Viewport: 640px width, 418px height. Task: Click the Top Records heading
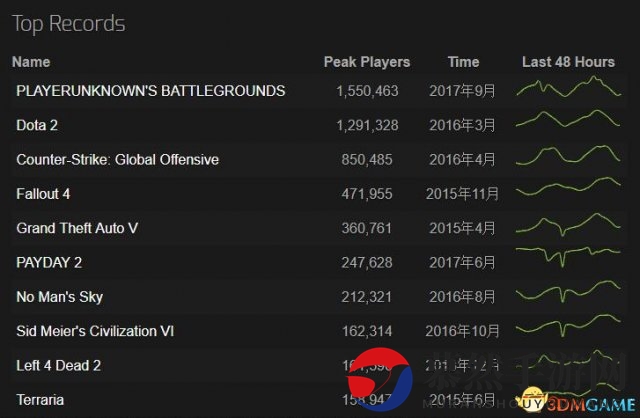click(x=68, y=22)
